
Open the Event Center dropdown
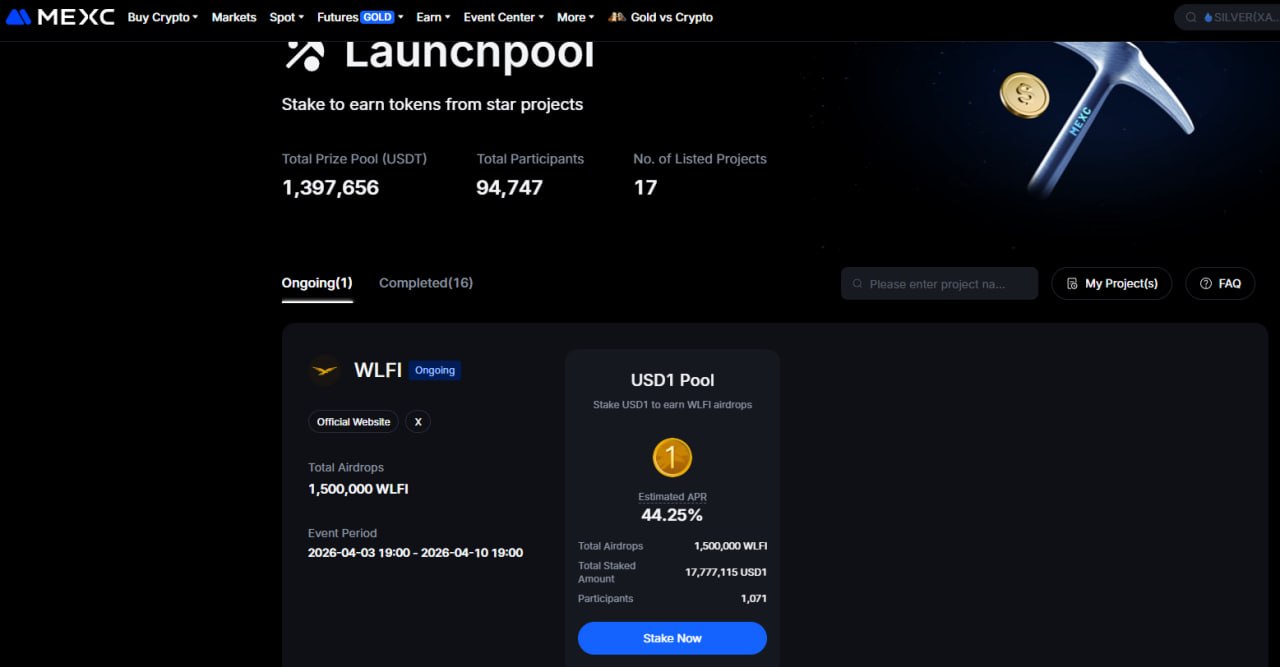503,17
